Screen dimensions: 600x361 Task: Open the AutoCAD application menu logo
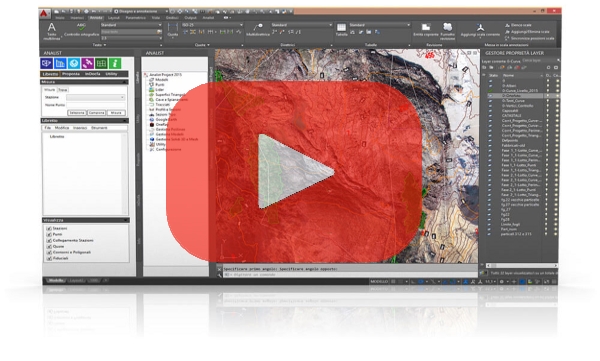click(45, 13)
